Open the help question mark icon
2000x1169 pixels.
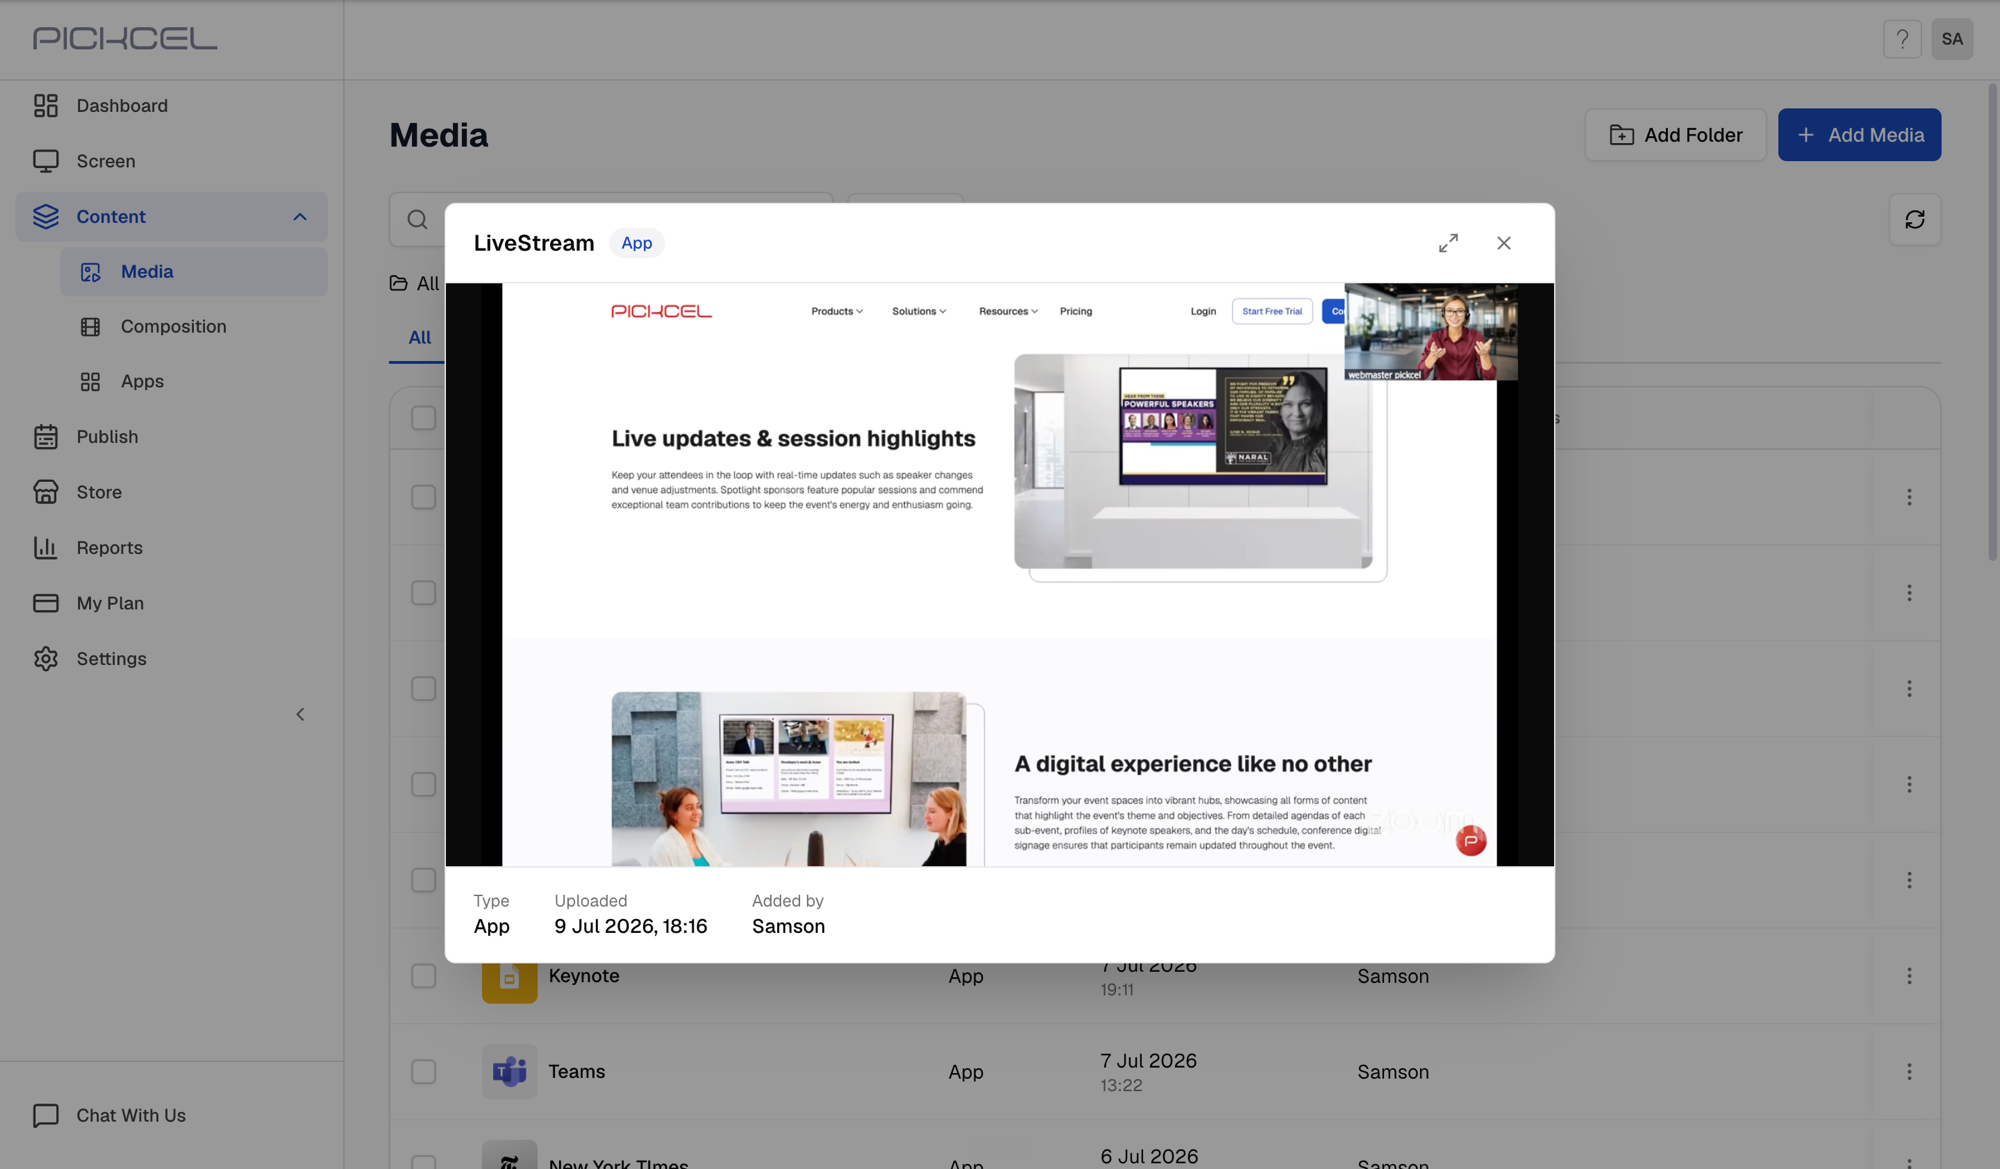tap(1902, 39)
